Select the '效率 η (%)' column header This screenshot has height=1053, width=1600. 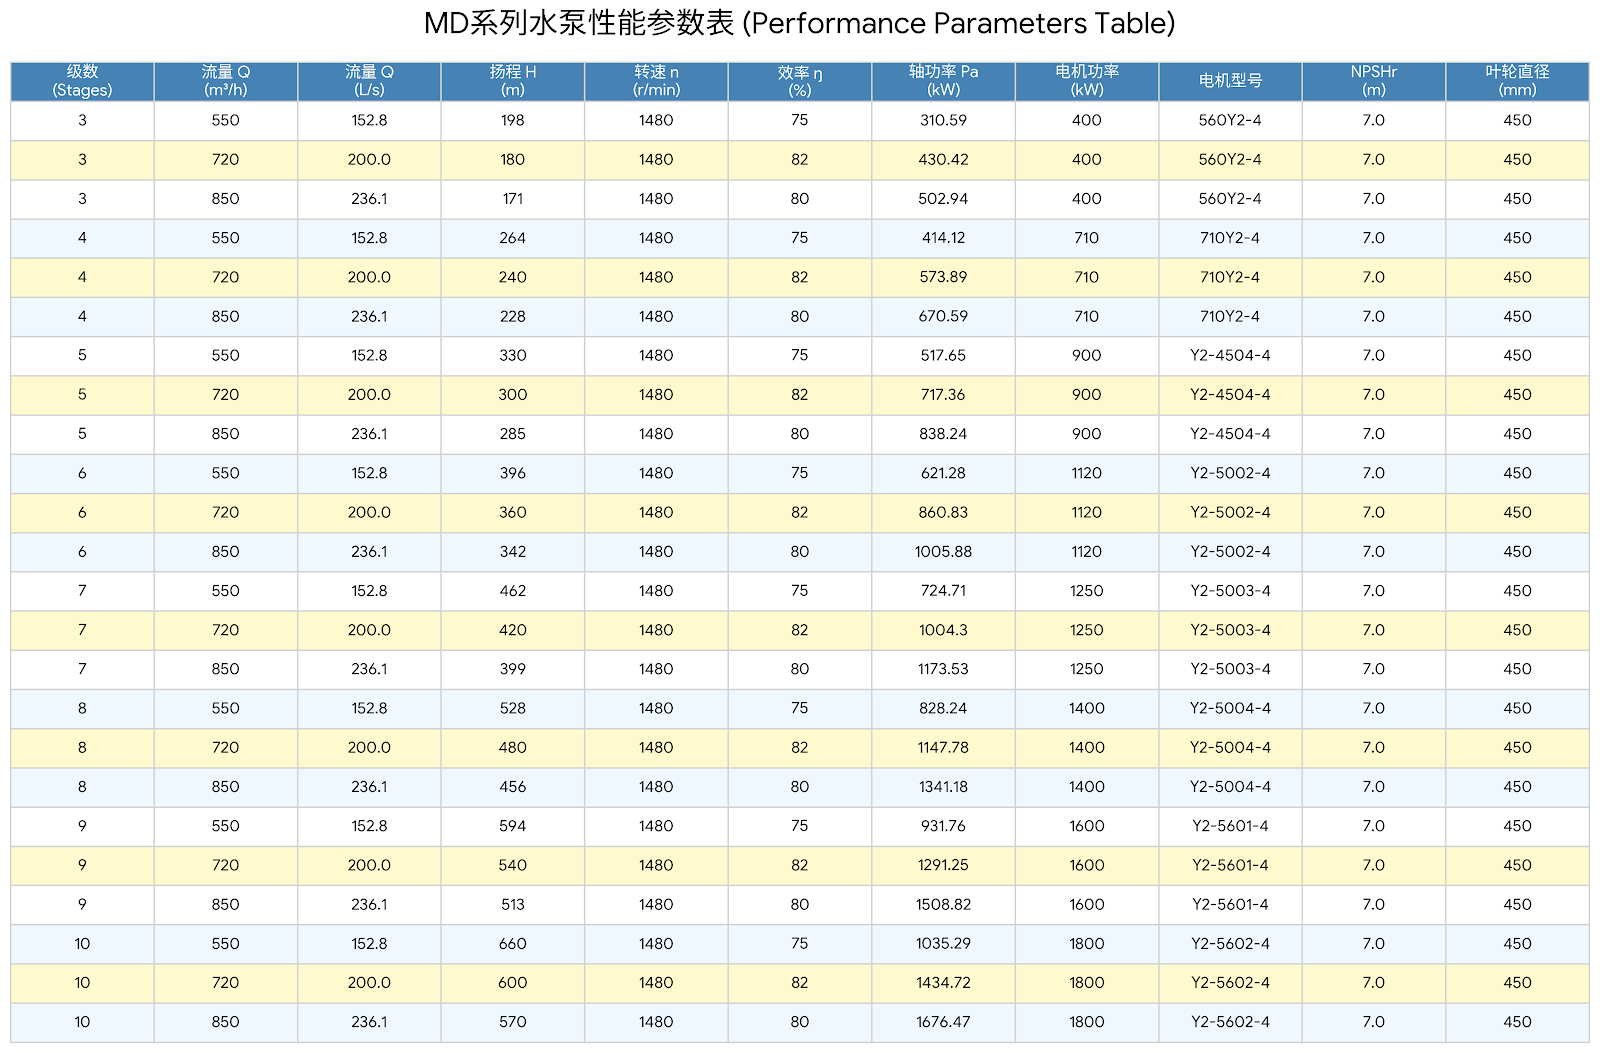pyautogui.click(x=800, y=81)
